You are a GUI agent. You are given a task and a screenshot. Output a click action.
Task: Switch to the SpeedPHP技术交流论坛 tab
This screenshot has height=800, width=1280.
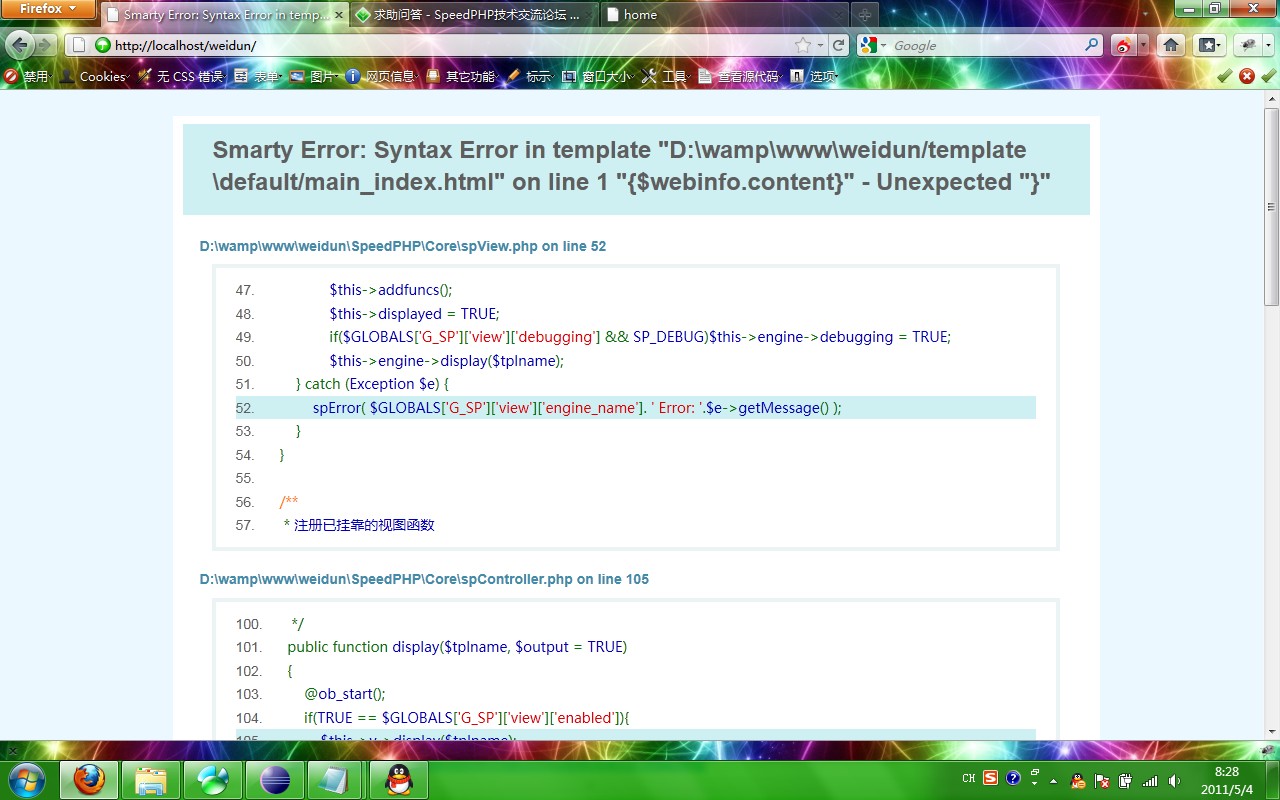coord(475,15)
